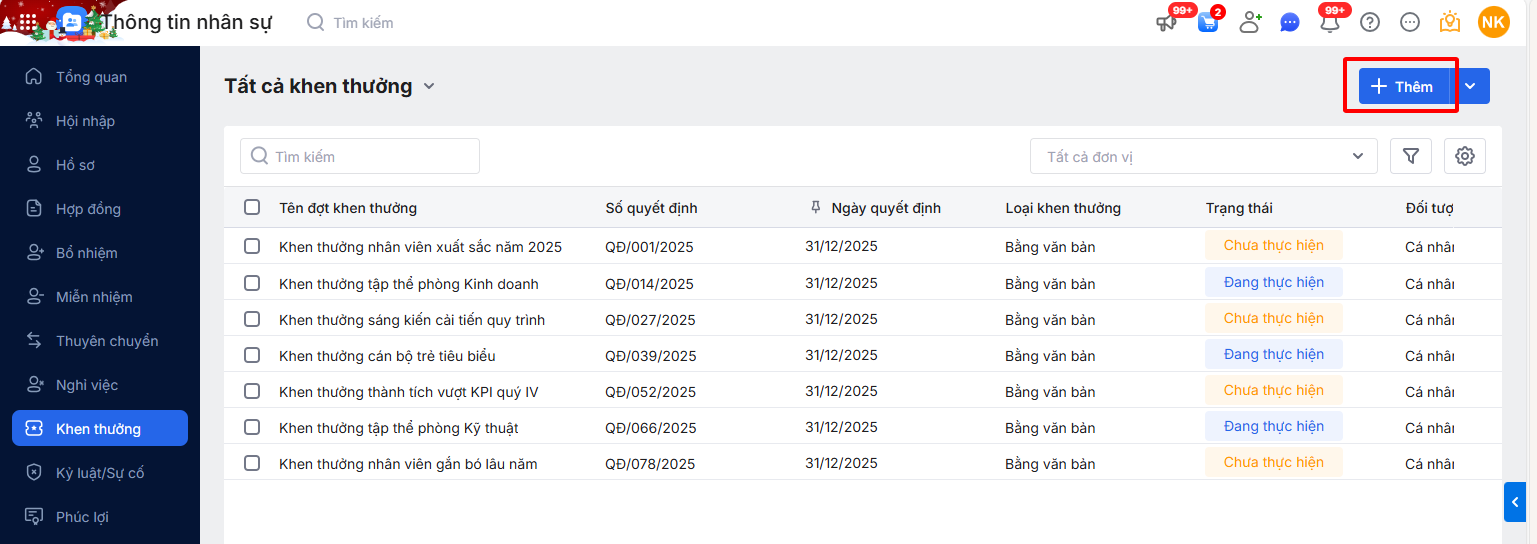1537x544 pixels.
Task: Open the megaphone announcements icon
Action: [x=1167, y=22]
